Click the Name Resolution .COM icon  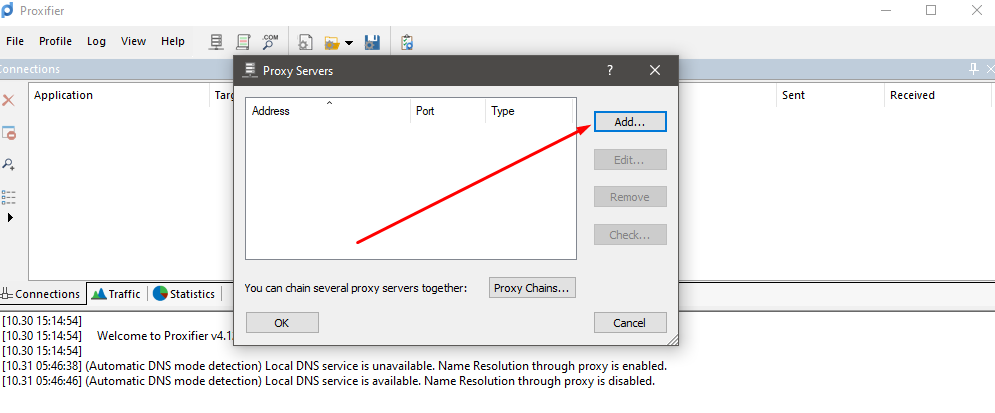coord(270,42)
